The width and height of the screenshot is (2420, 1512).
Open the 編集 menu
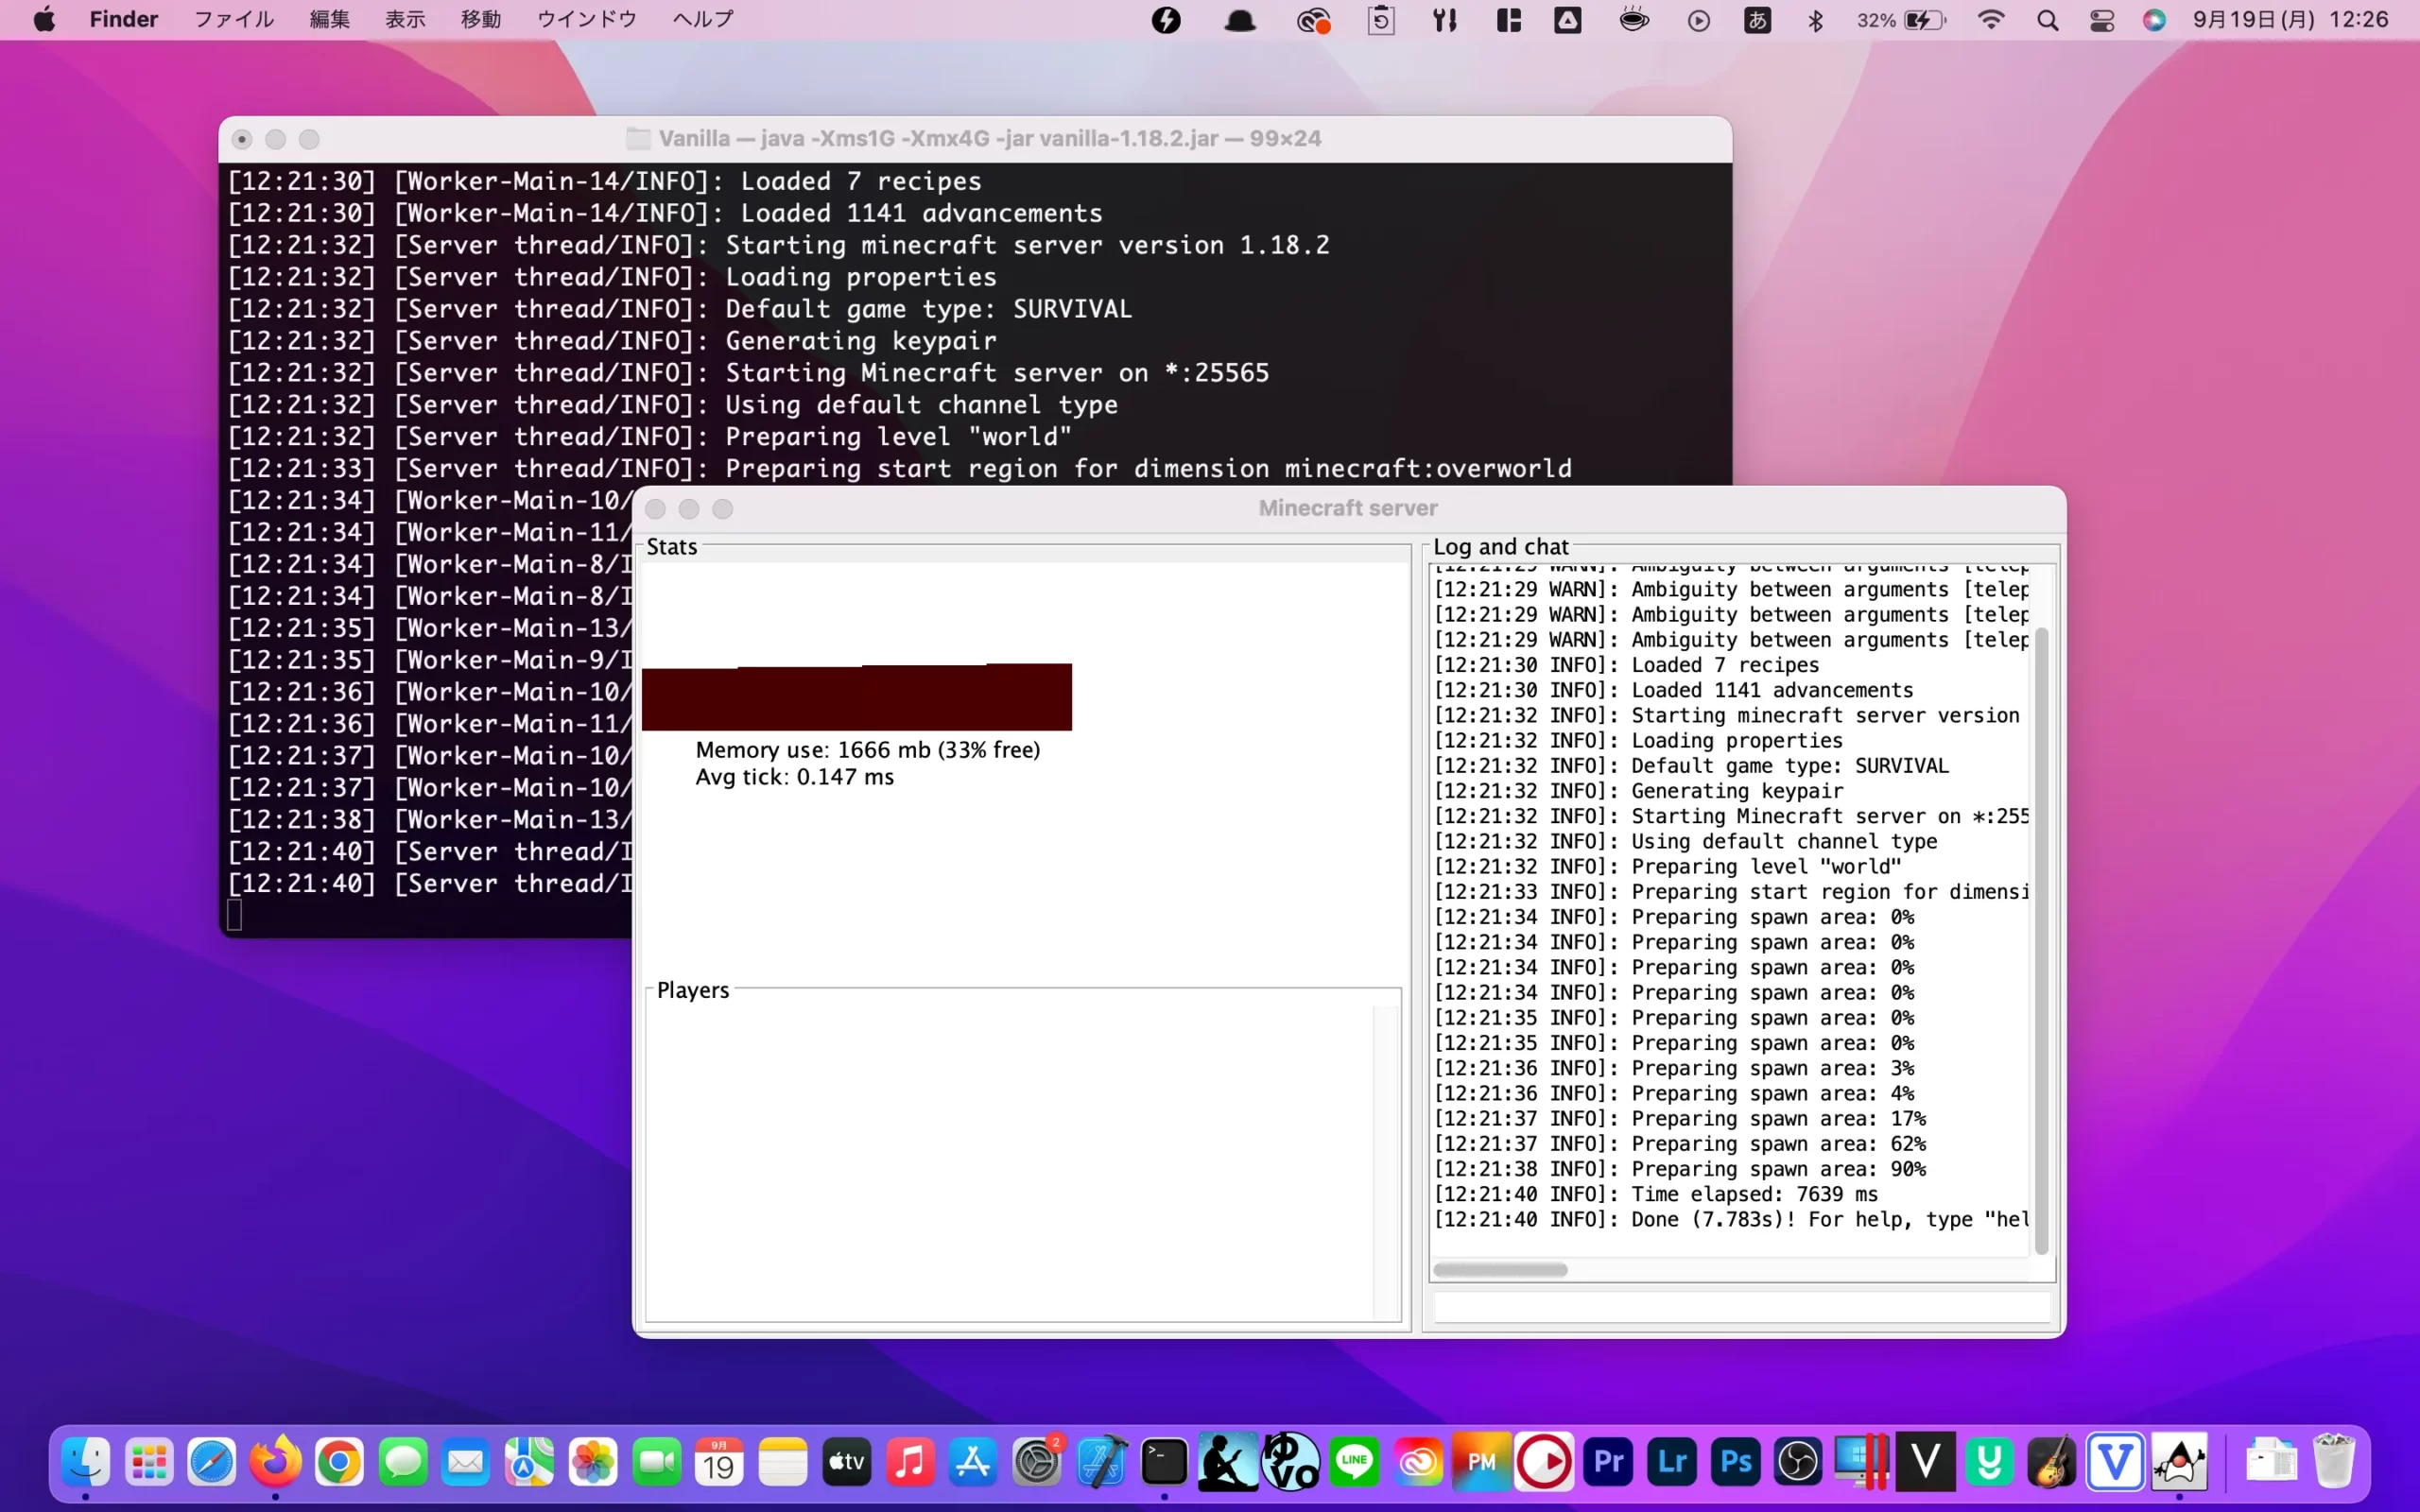click(329, 20)
